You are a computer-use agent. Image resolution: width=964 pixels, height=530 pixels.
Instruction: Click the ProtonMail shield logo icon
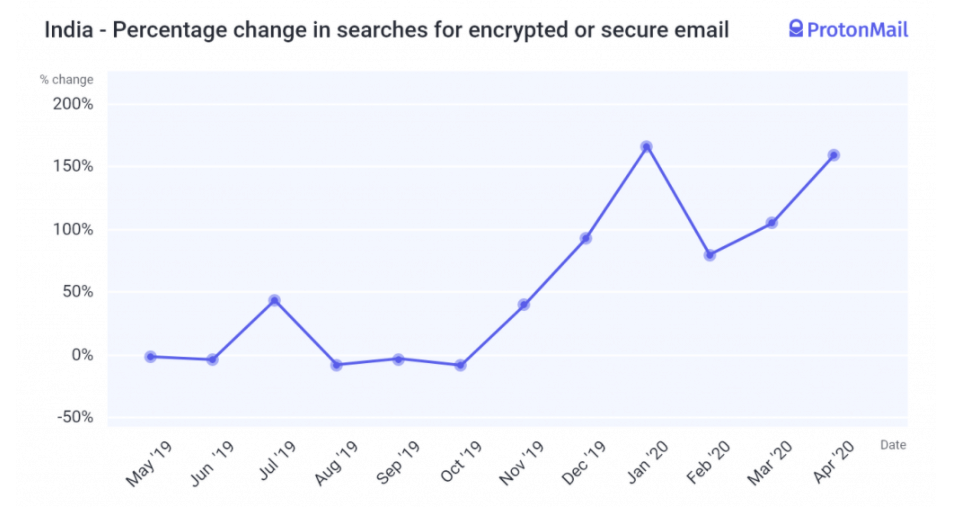(795, 29)
